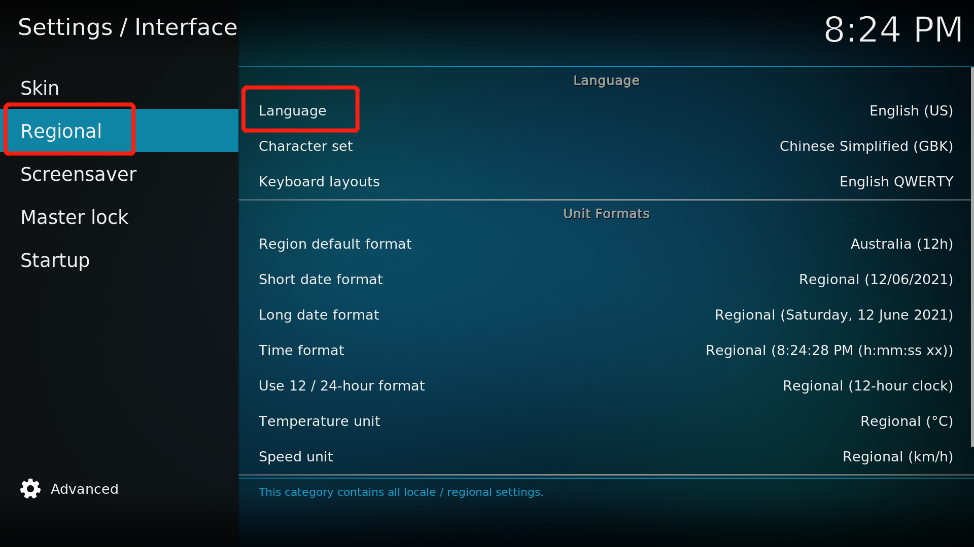Click the Advanced settings level label
The width and height of the screenshot is (974, 547).
pos(84,489)
